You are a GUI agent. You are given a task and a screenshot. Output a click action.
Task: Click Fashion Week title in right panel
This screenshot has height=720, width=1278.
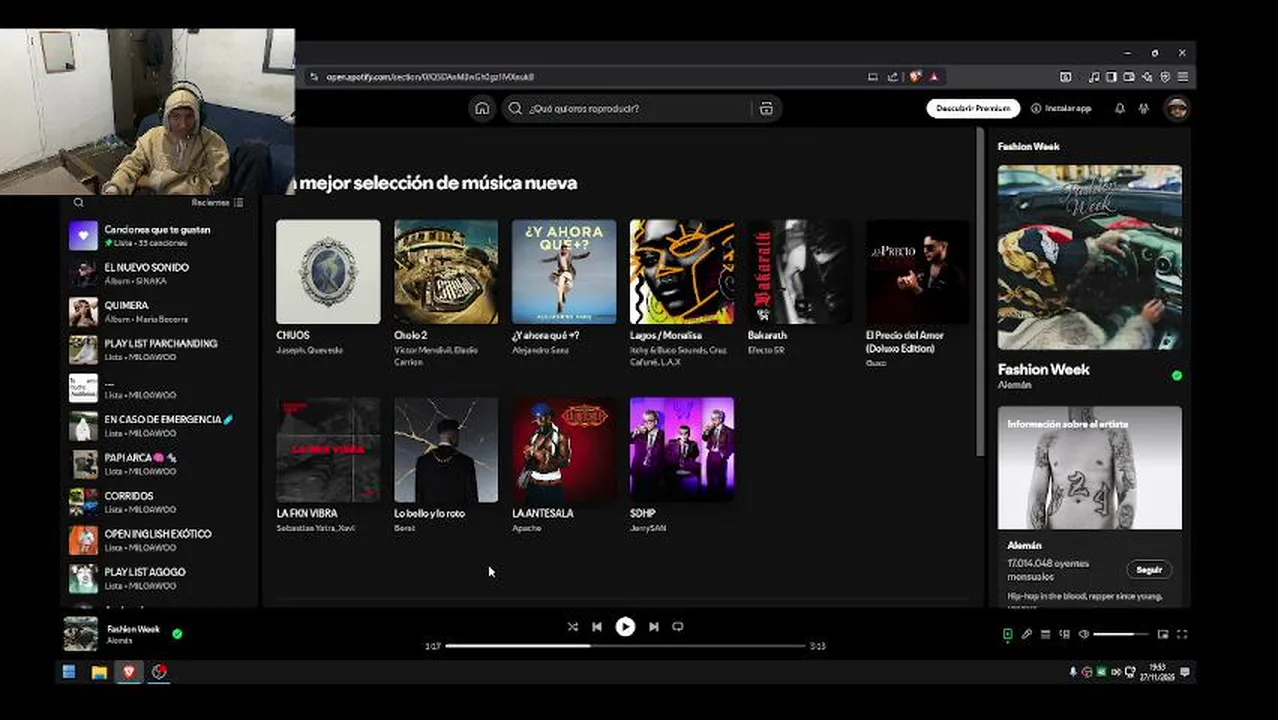[1044, 369]
